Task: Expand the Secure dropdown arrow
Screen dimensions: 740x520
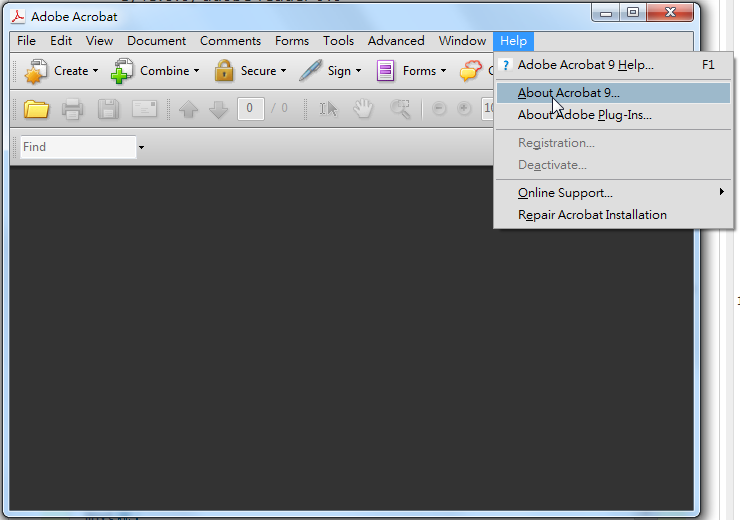Action: pyautogui.click(x=283, y=71)
